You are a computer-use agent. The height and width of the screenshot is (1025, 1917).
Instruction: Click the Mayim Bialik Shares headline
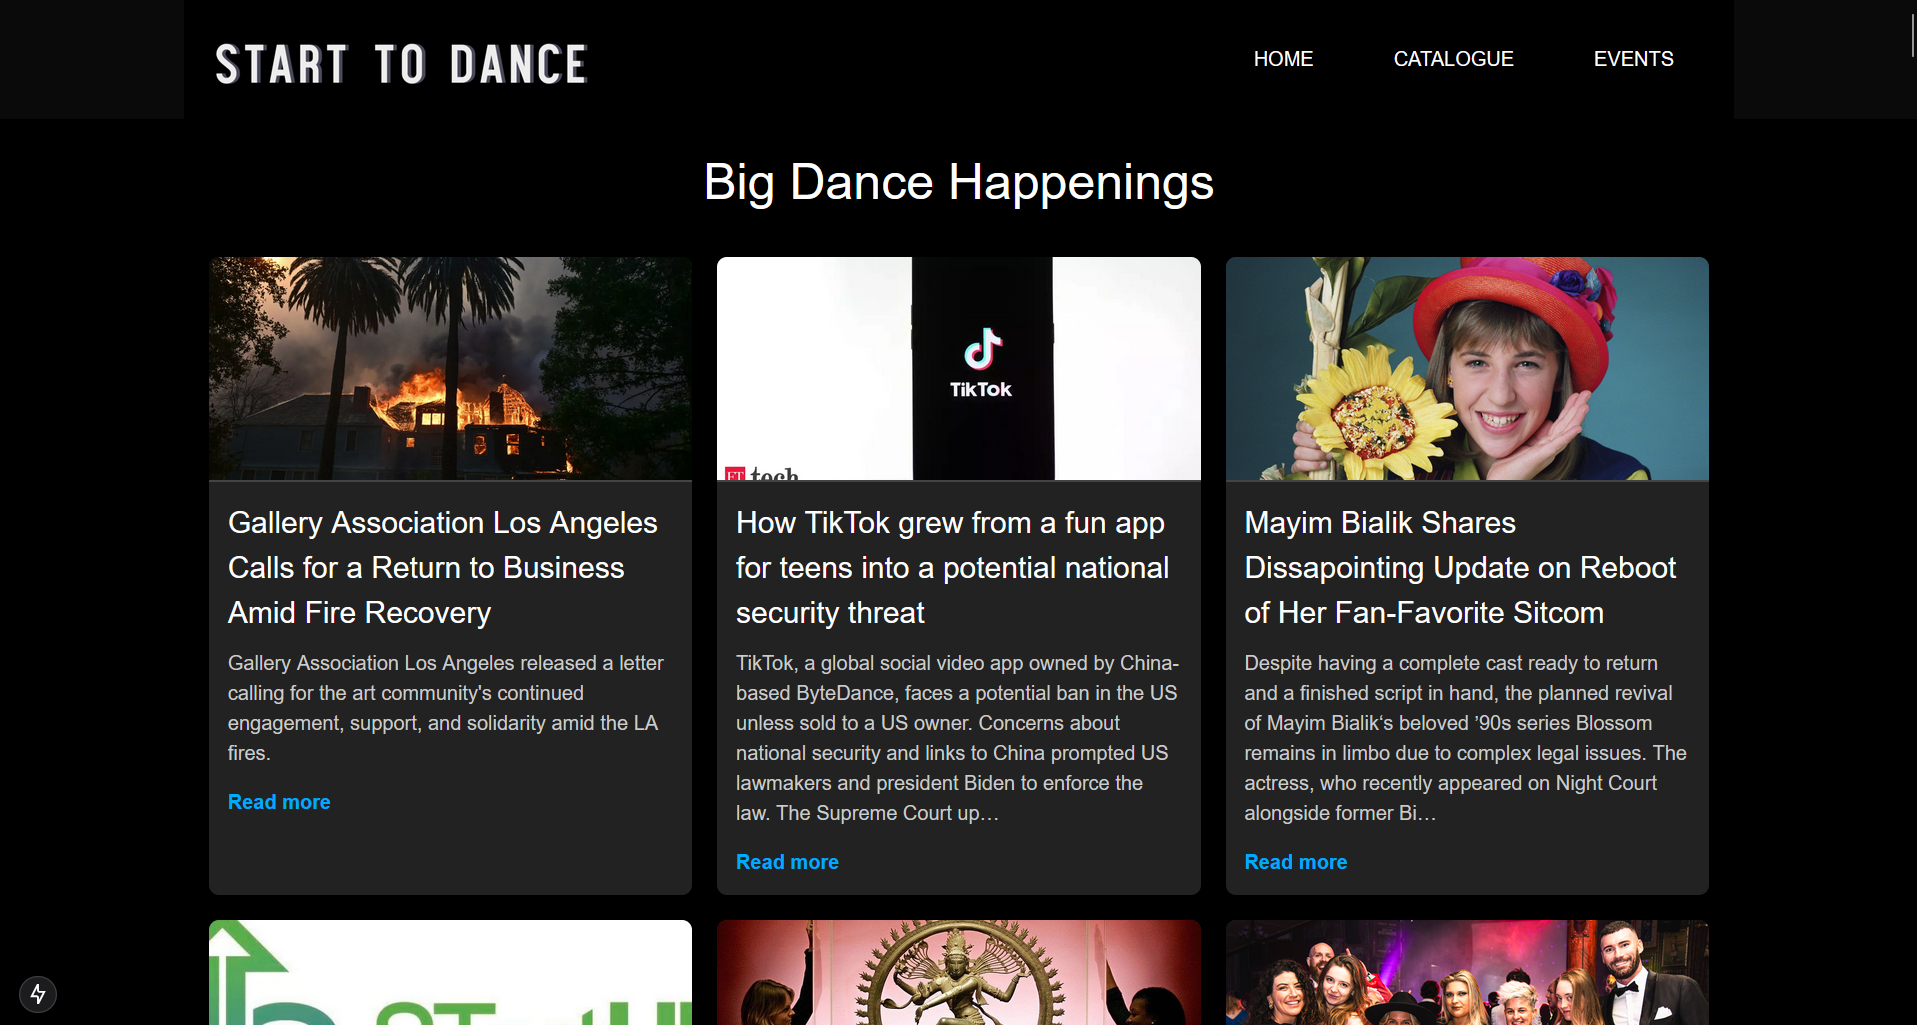[x=1460, y=567]
